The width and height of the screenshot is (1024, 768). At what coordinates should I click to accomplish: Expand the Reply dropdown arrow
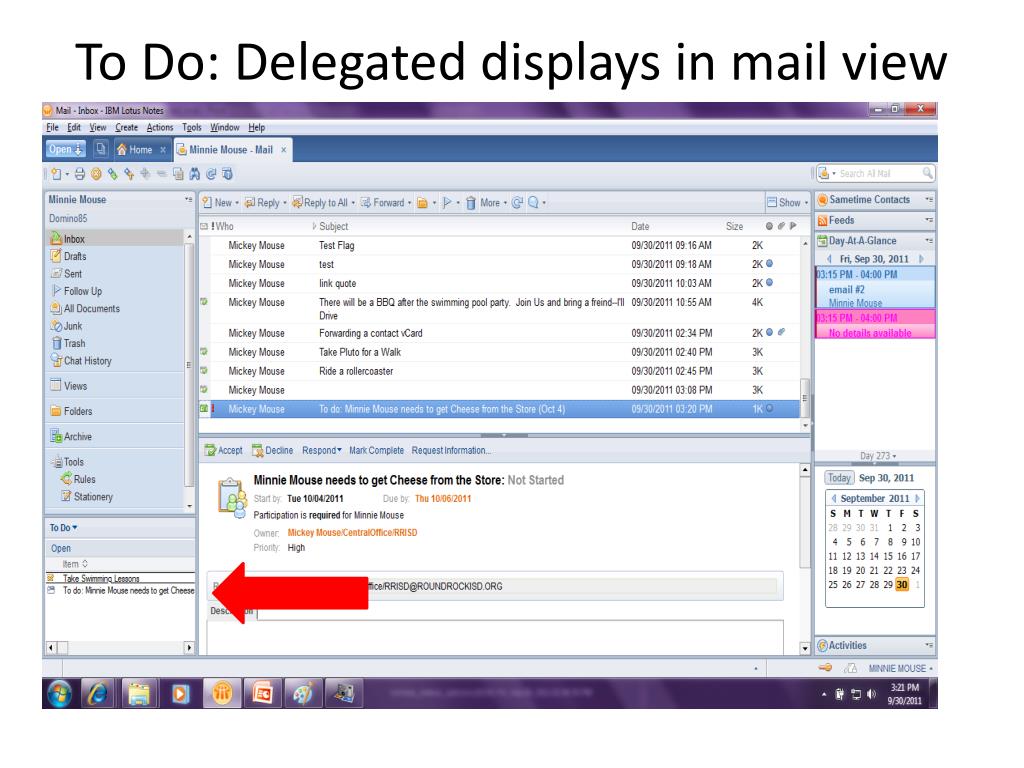(285, 203)
